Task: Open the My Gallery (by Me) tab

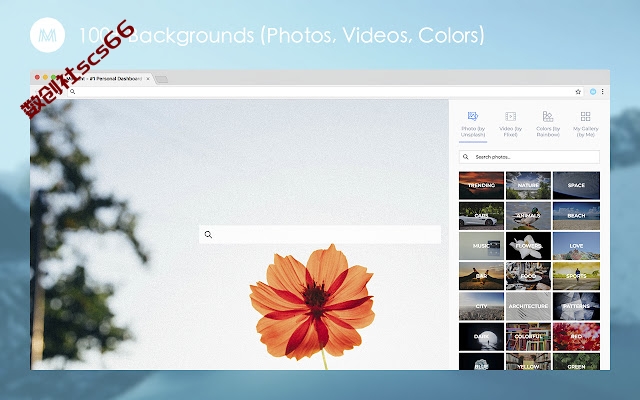Action: (585, 124)
